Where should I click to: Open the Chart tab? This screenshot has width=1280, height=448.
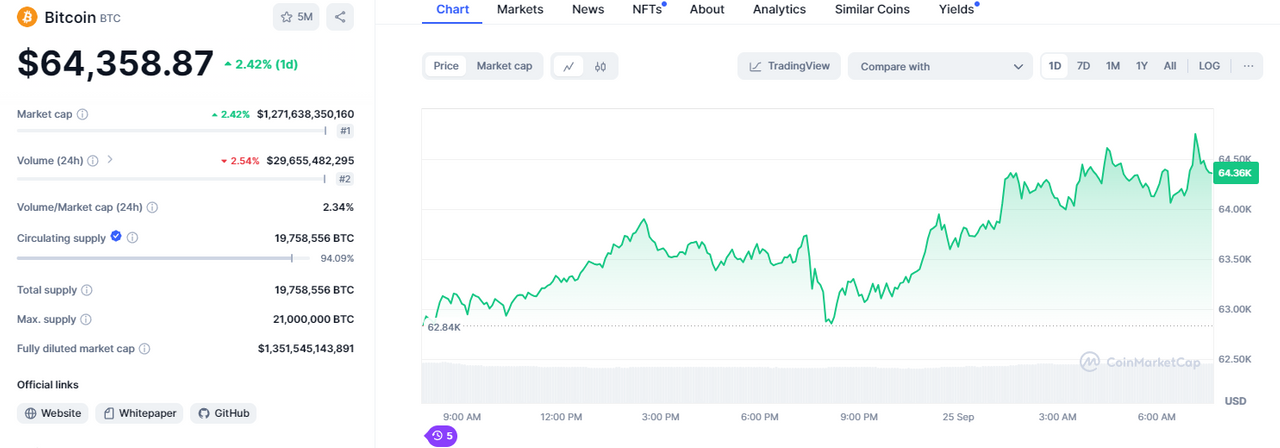point(452,9)
